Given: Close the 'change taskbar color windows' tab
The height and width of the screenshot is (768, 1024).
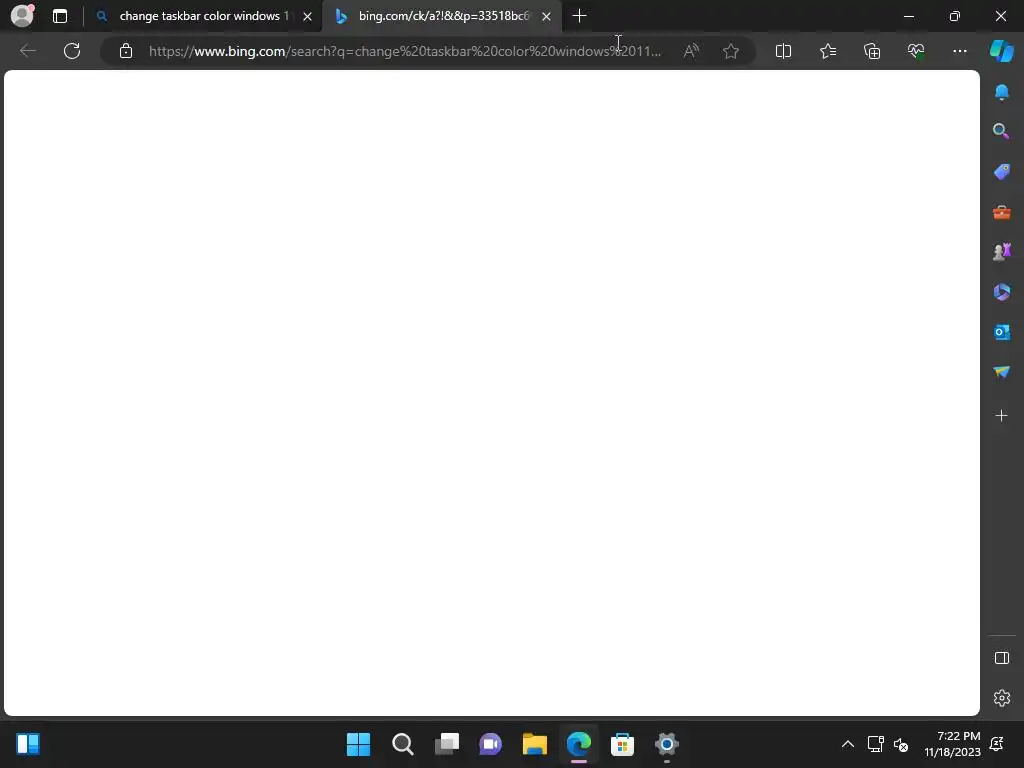Looking at the screenshot, I should point(308,16).
